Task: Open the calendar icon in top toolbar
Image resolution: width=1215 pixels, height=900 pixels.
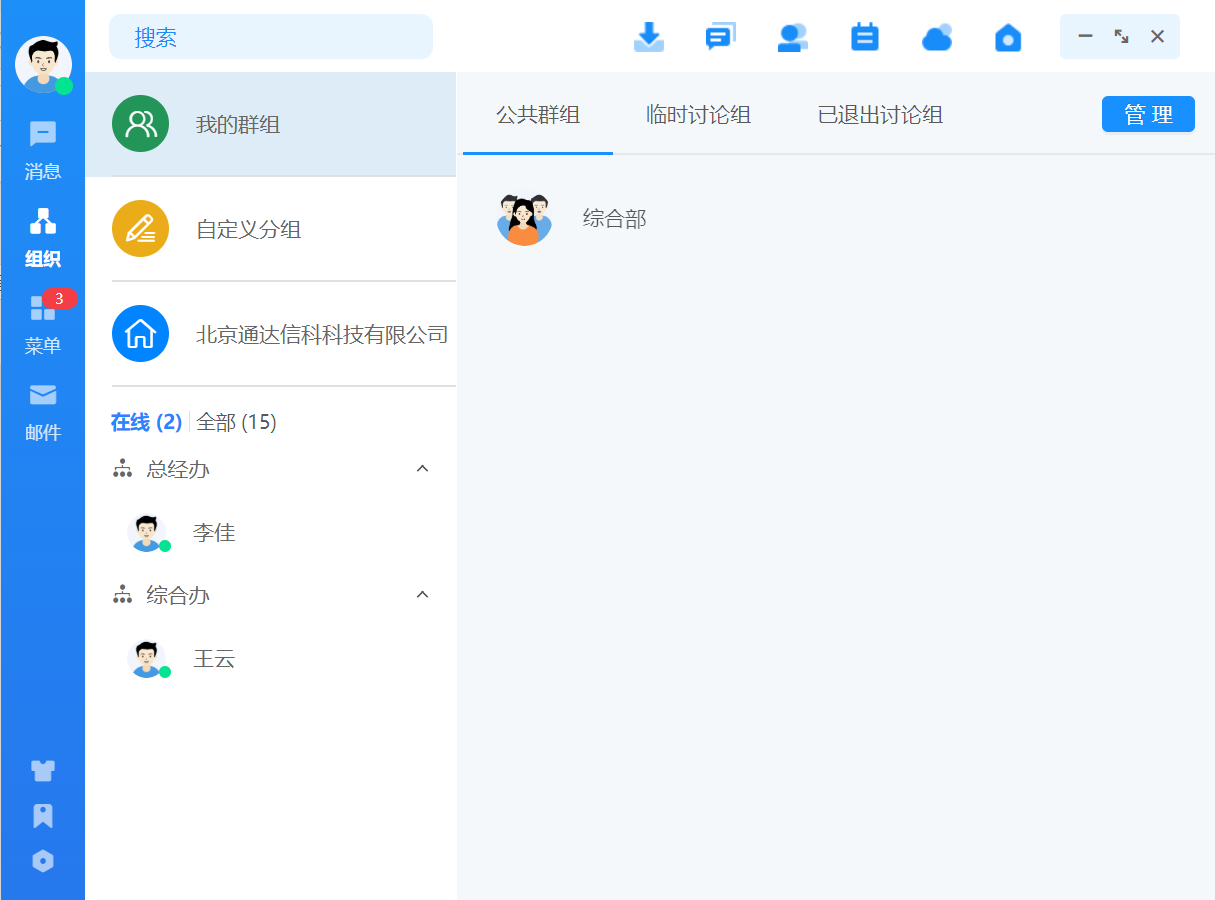Action: pos(864,37)
